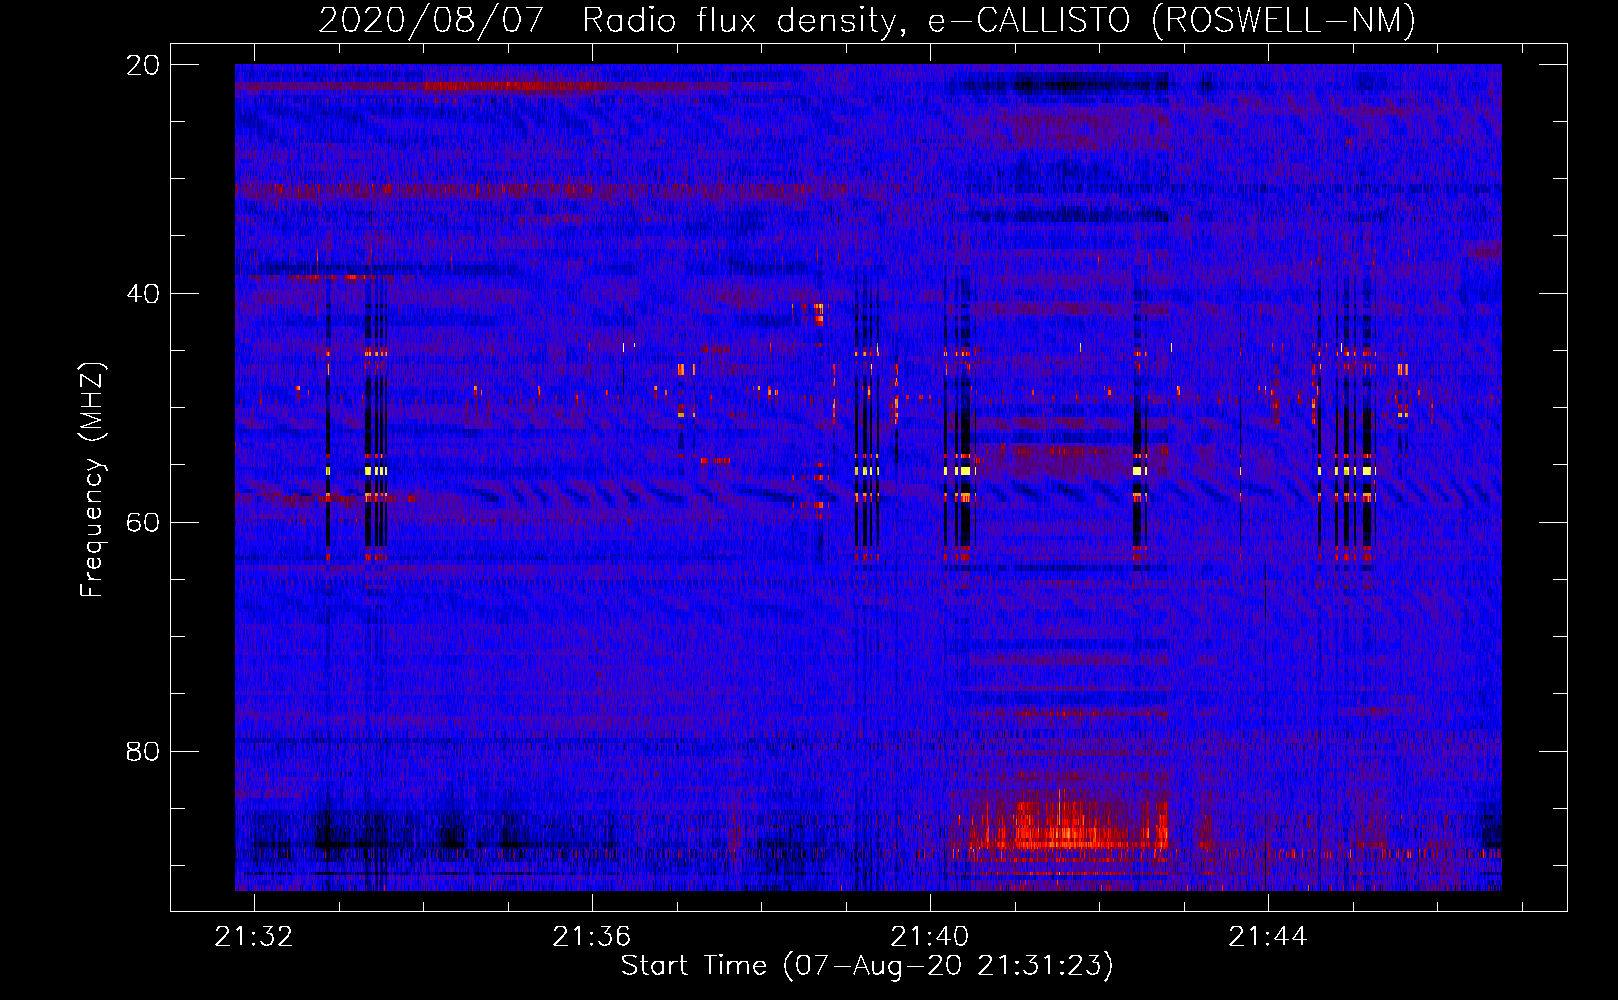The width and height of the screenshot is (1618, 1000).
Task: Click the 21:36 time tick label
Action: coord(592,937)
